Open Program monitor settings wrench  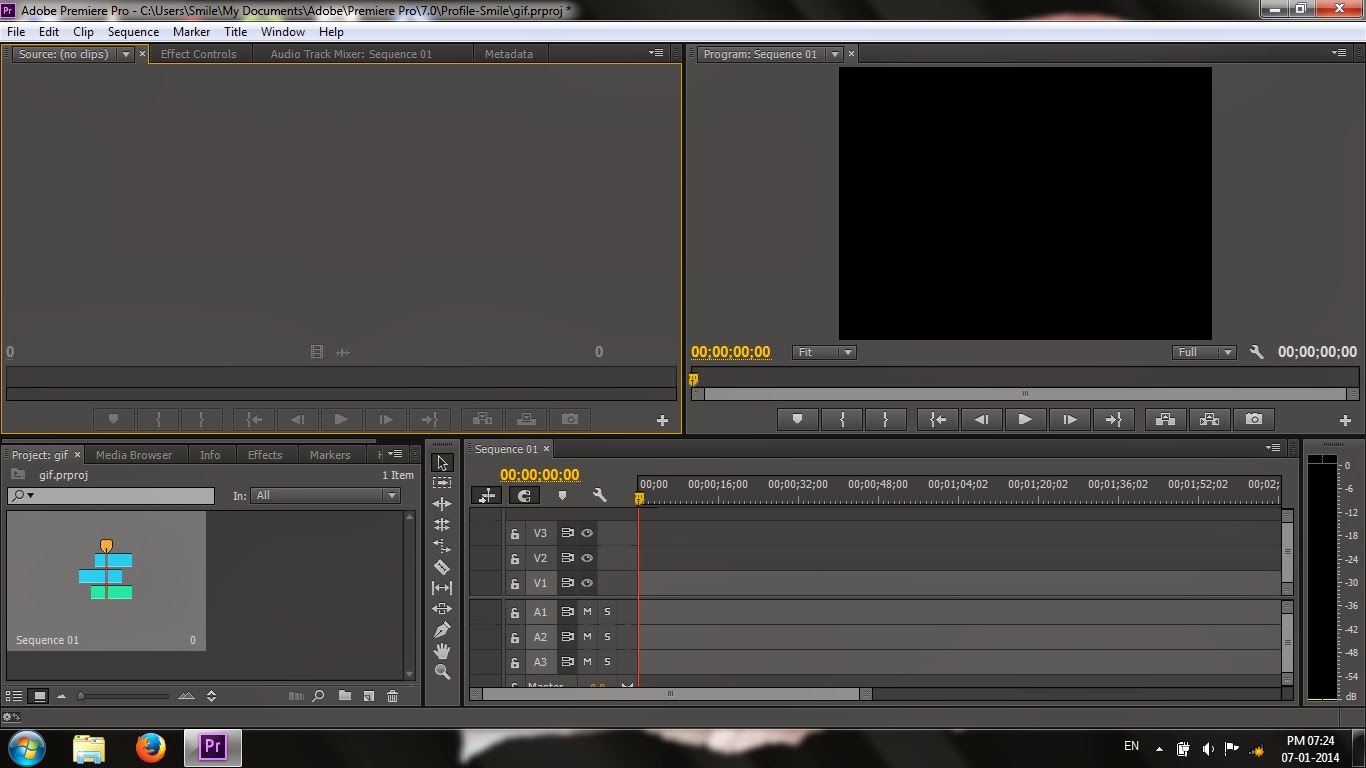pos(1257,352)
